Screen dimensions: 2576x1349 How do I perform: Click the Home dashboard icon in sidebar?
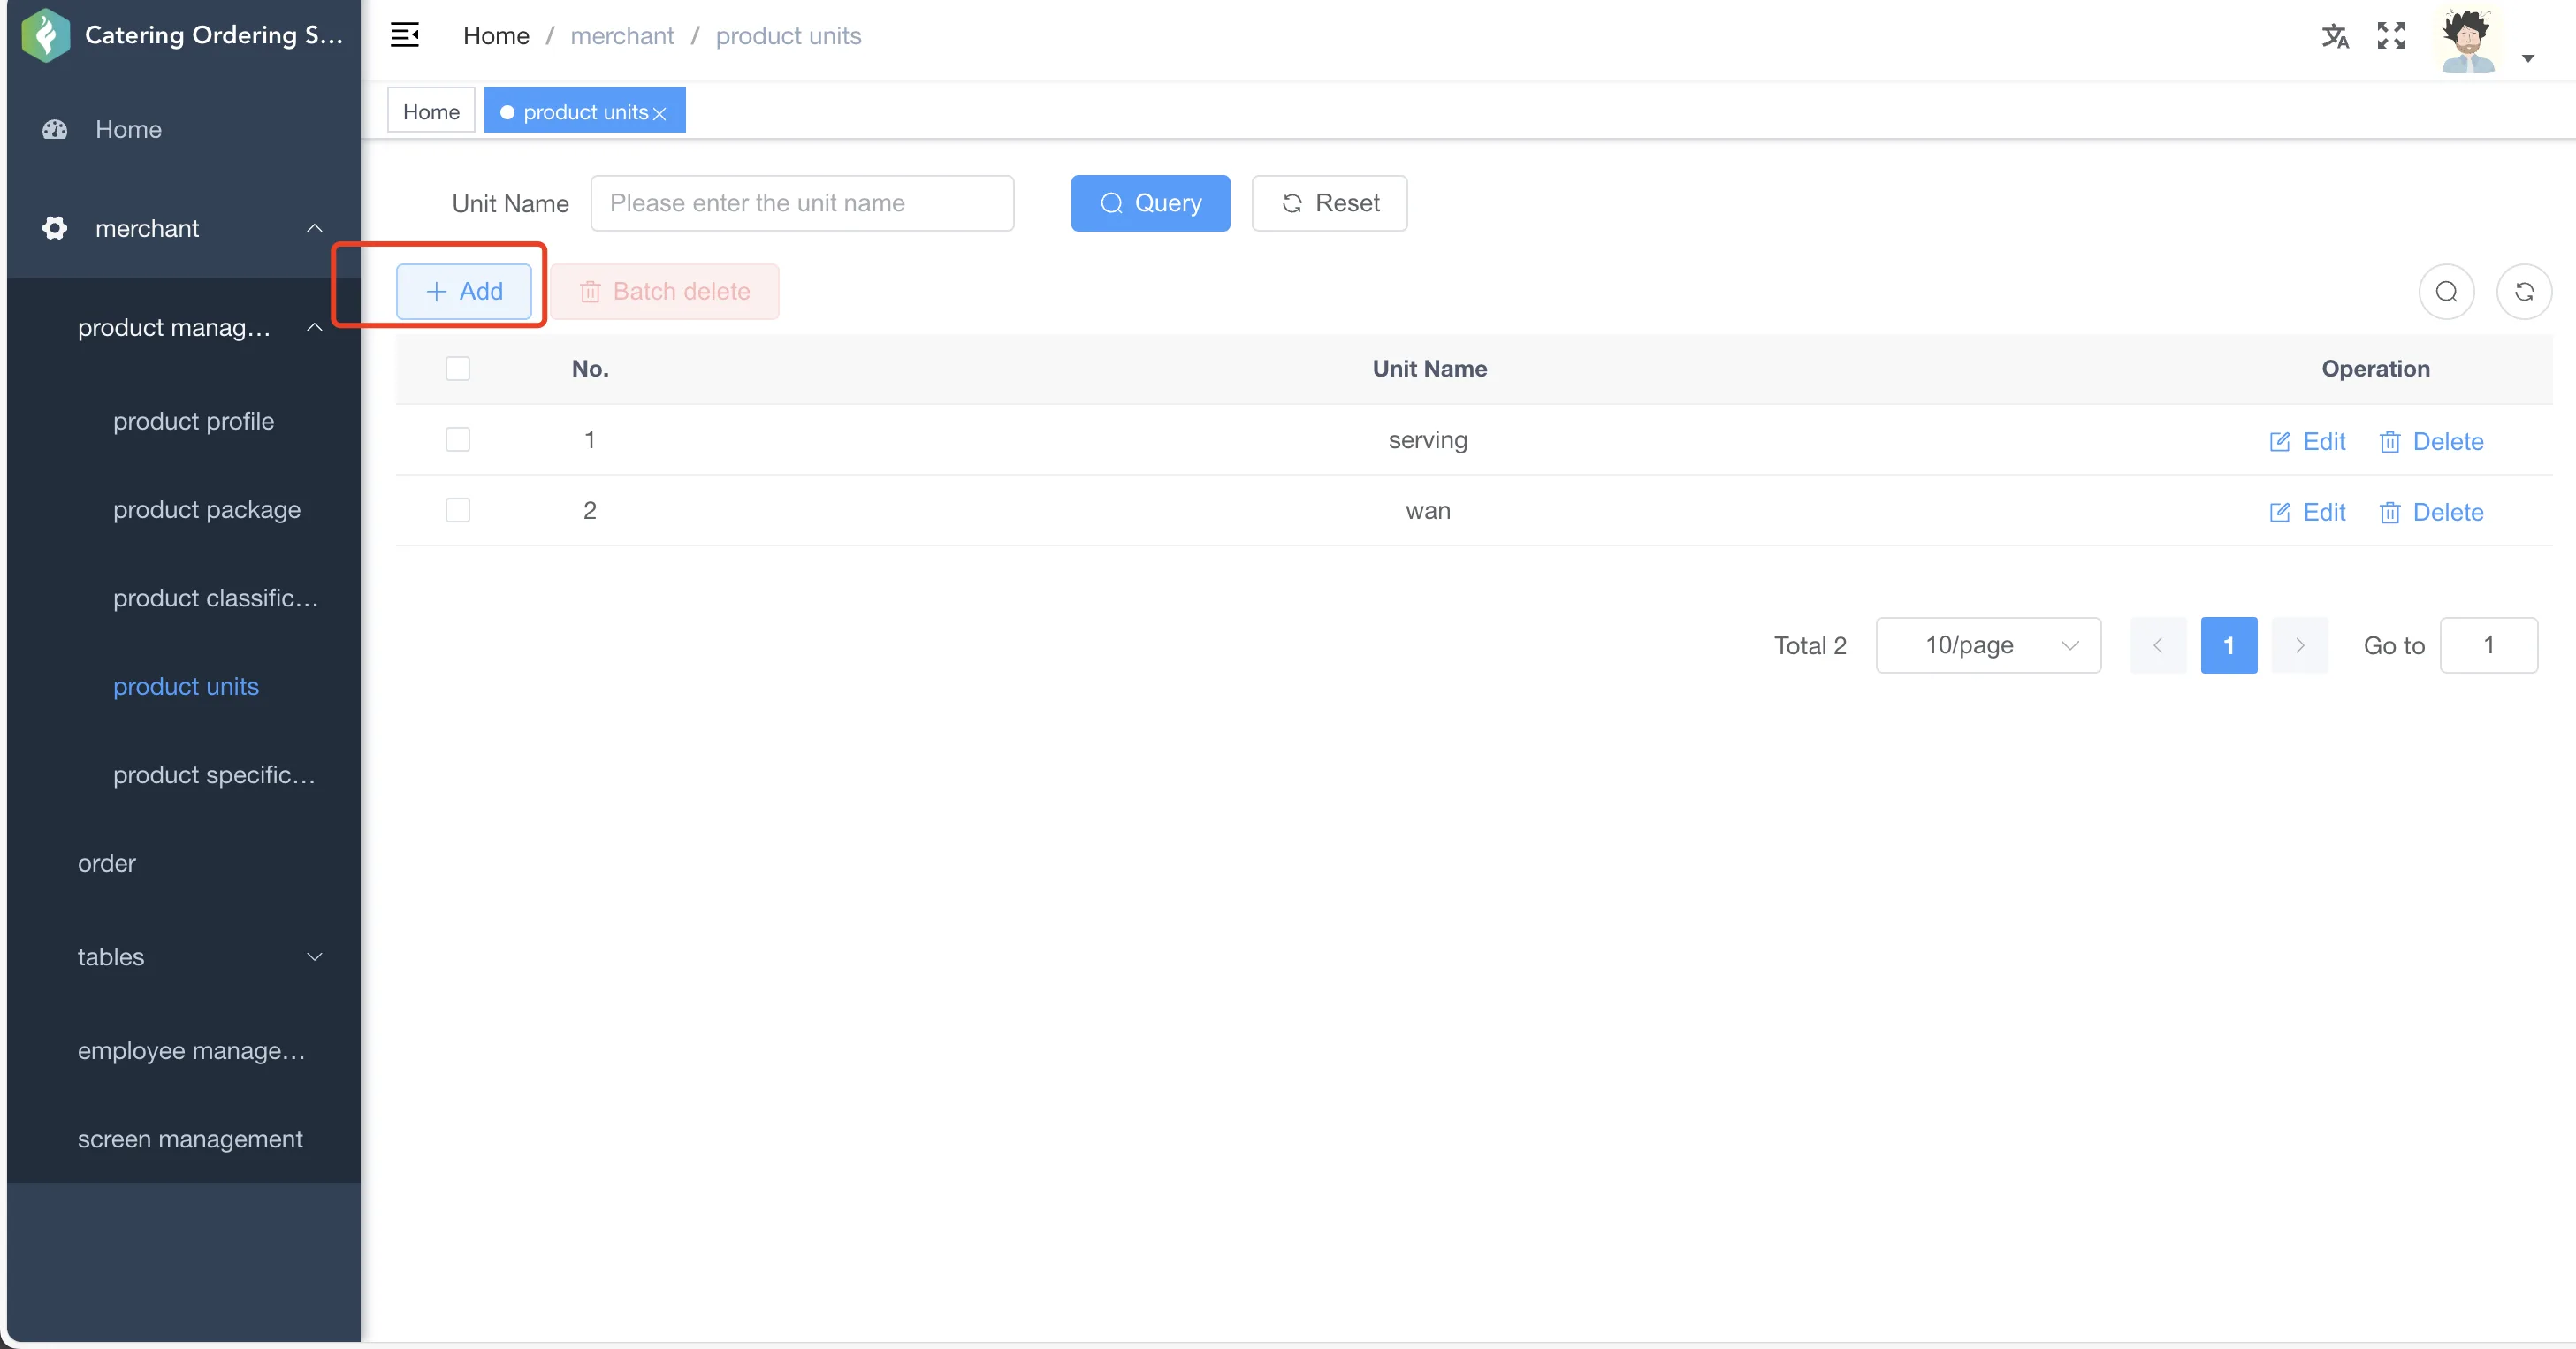pyautogui.click(x=55, y=129)
